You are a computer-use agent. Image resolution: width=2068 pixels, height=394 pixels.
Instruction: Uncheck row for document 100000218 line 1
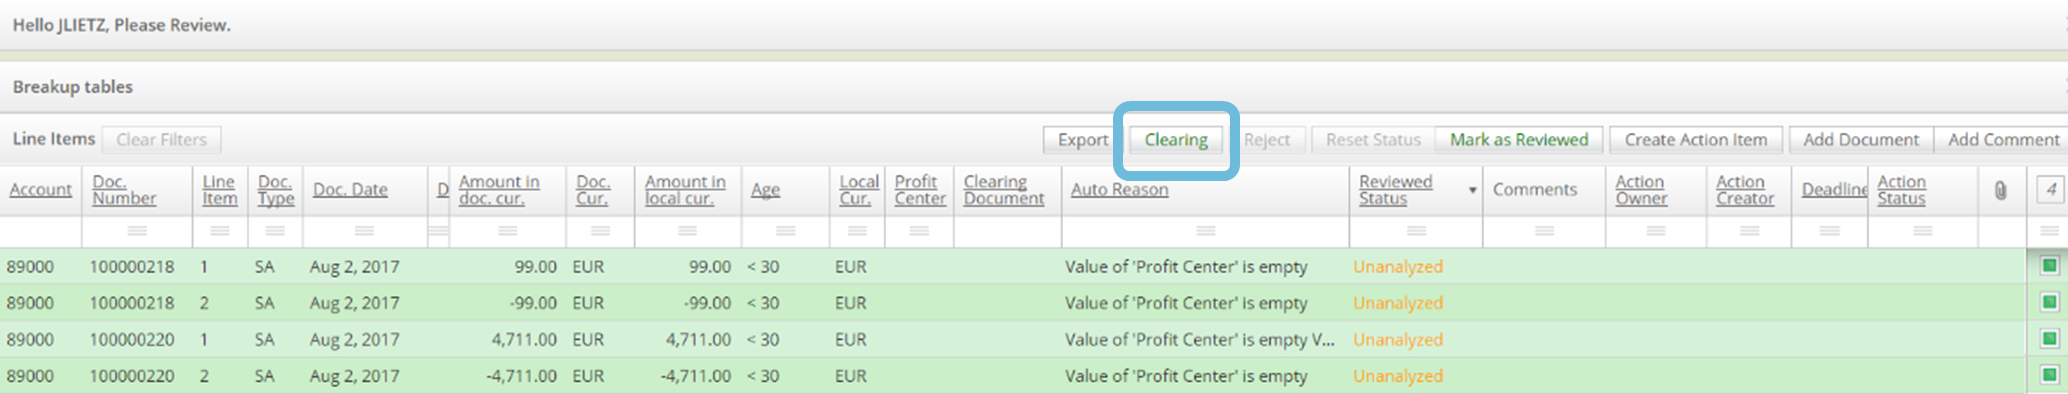2049,266
